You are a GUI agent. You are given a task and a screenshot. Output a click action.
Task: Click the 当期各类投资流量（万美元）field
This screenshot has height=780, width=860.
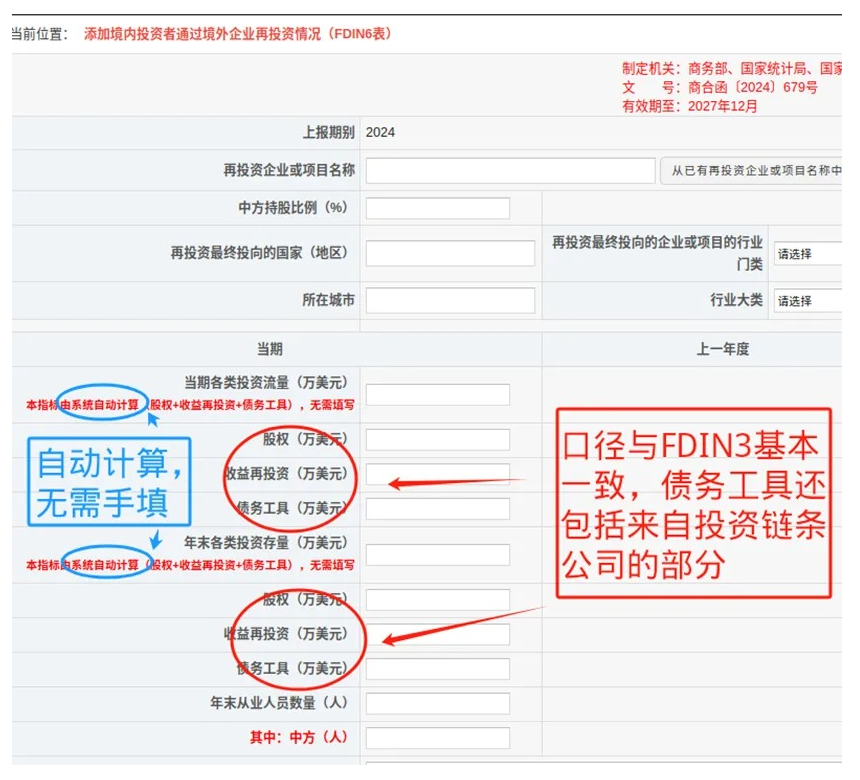coord(437,395)
